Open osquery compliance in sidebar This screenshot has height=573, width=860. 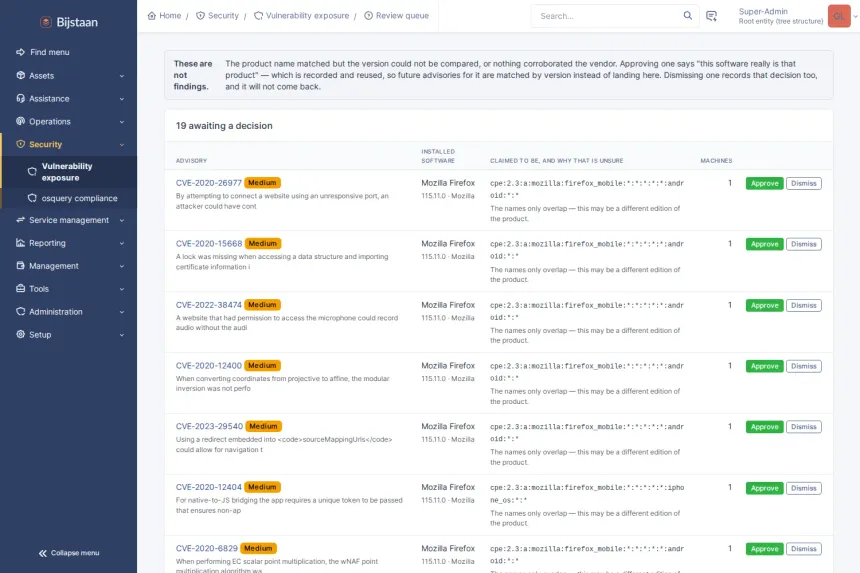tap(69, 198)
